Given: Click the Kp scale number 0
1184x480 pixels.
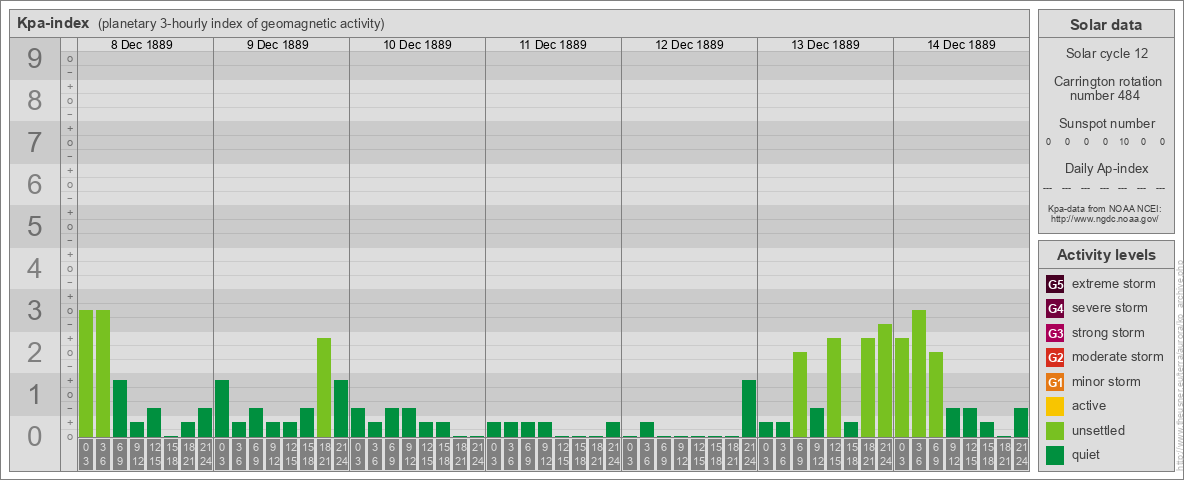Looking at the screenshot, I should click(x=35, y=436).
